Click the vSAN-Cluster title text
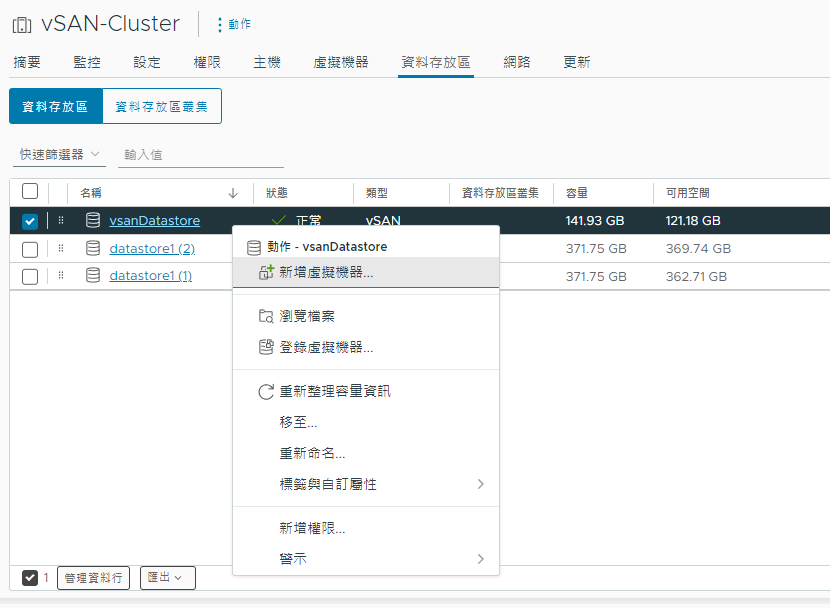The image size is (830, 608). point(111,24)
